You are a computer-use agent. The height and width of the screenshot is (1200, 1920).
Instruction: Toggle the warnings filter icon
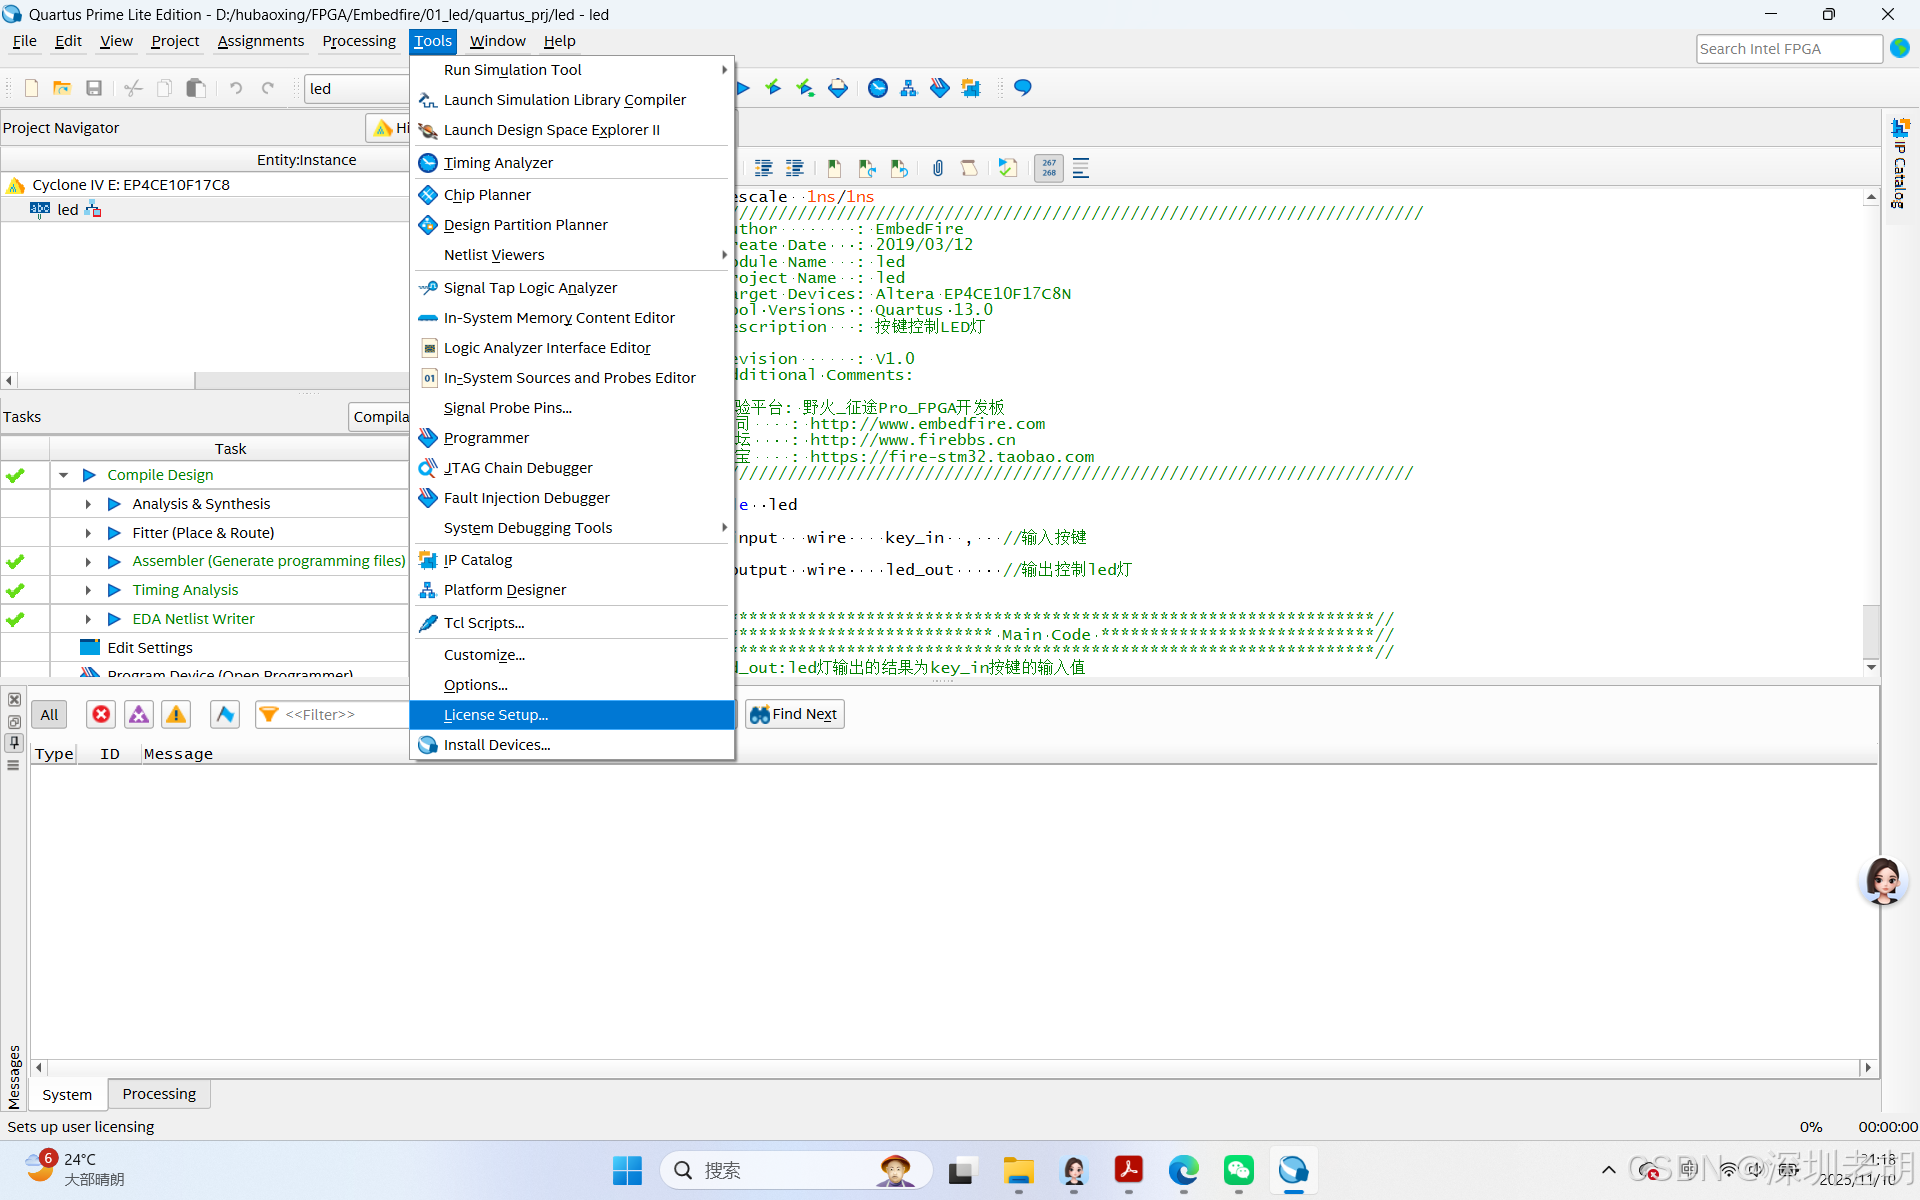point(175,714)
